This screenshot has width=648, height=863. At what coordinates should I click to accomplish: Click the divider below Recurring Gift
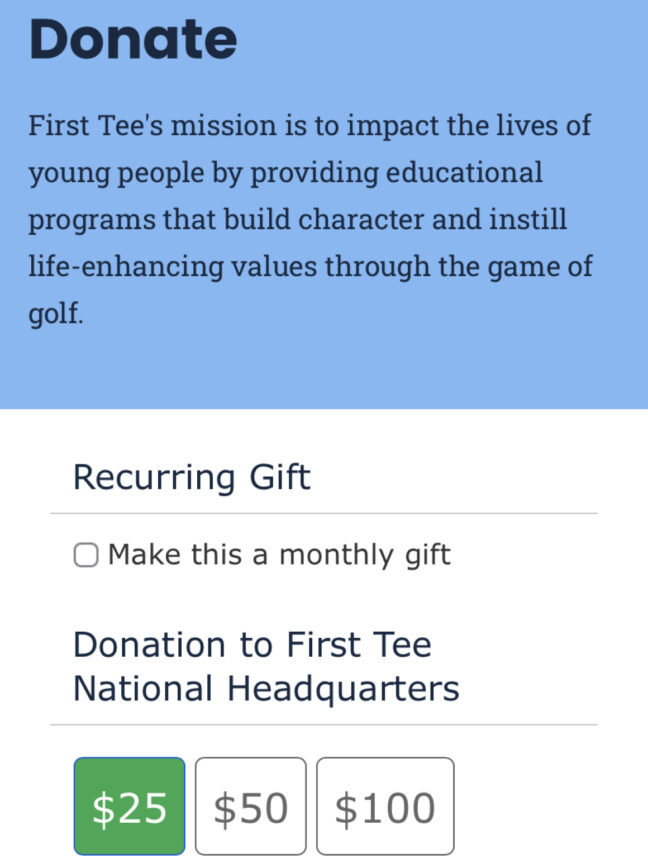click(x=324, y=514)
